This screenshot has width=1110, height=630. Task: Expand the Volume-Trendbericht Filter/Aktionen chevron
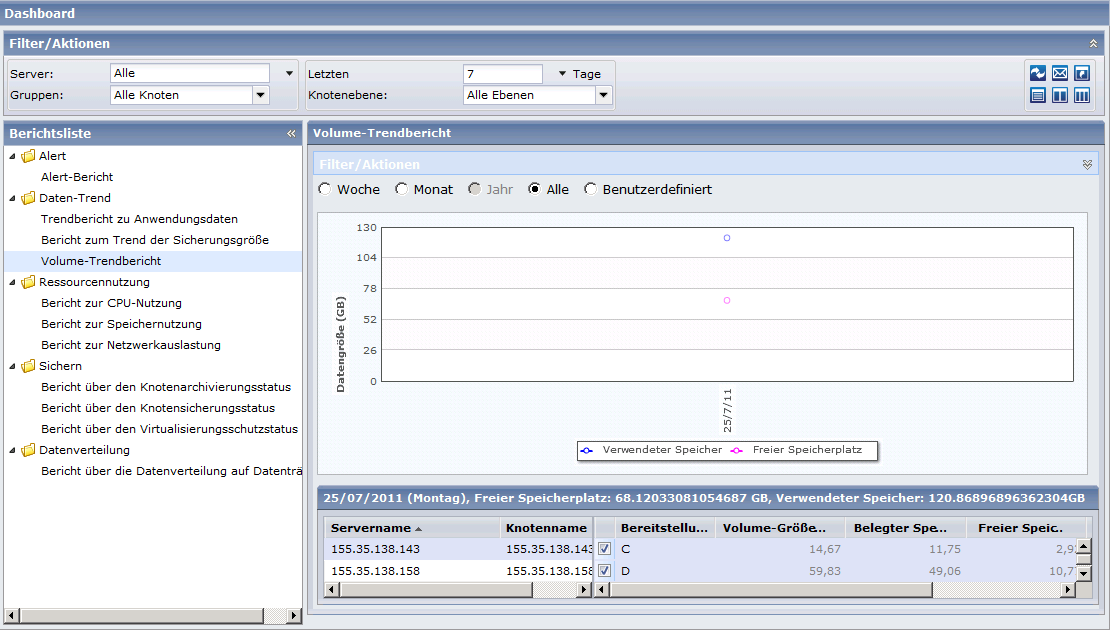click(1087, 164)
